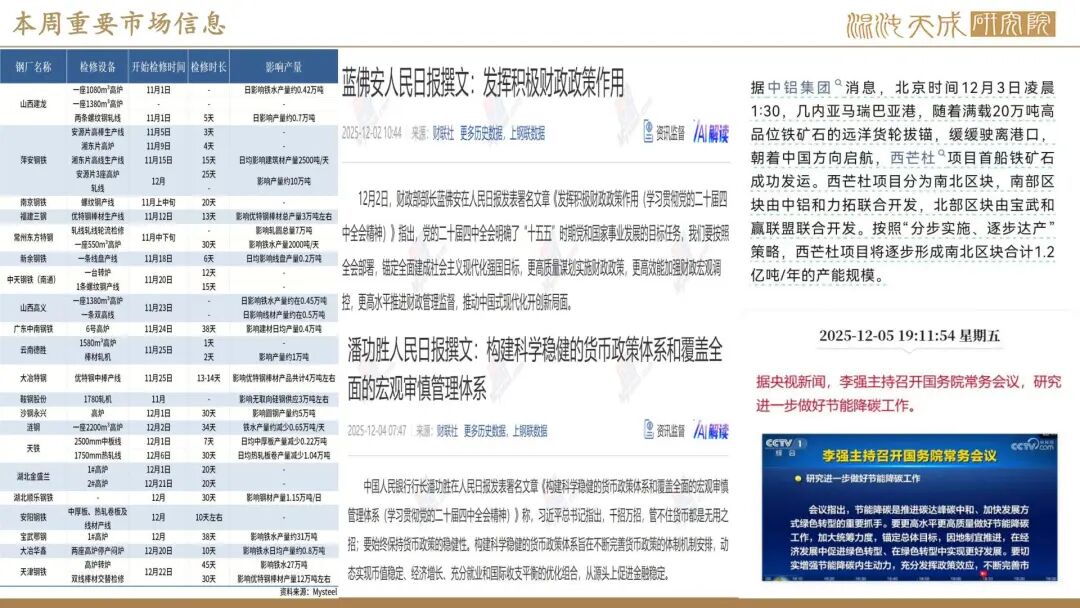
Task: Click the 开始检修时间 column header
Action: tap(158, 67)
